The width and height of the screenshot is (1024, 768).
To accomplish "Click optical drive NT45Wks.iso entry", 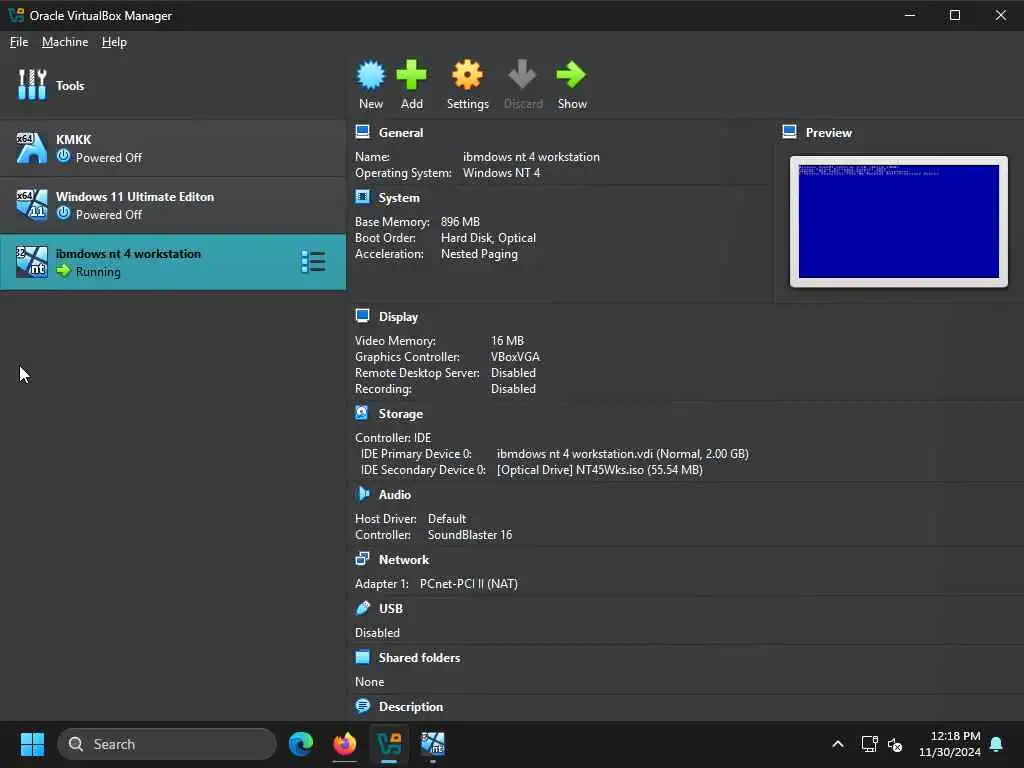I will click(600, 470).
